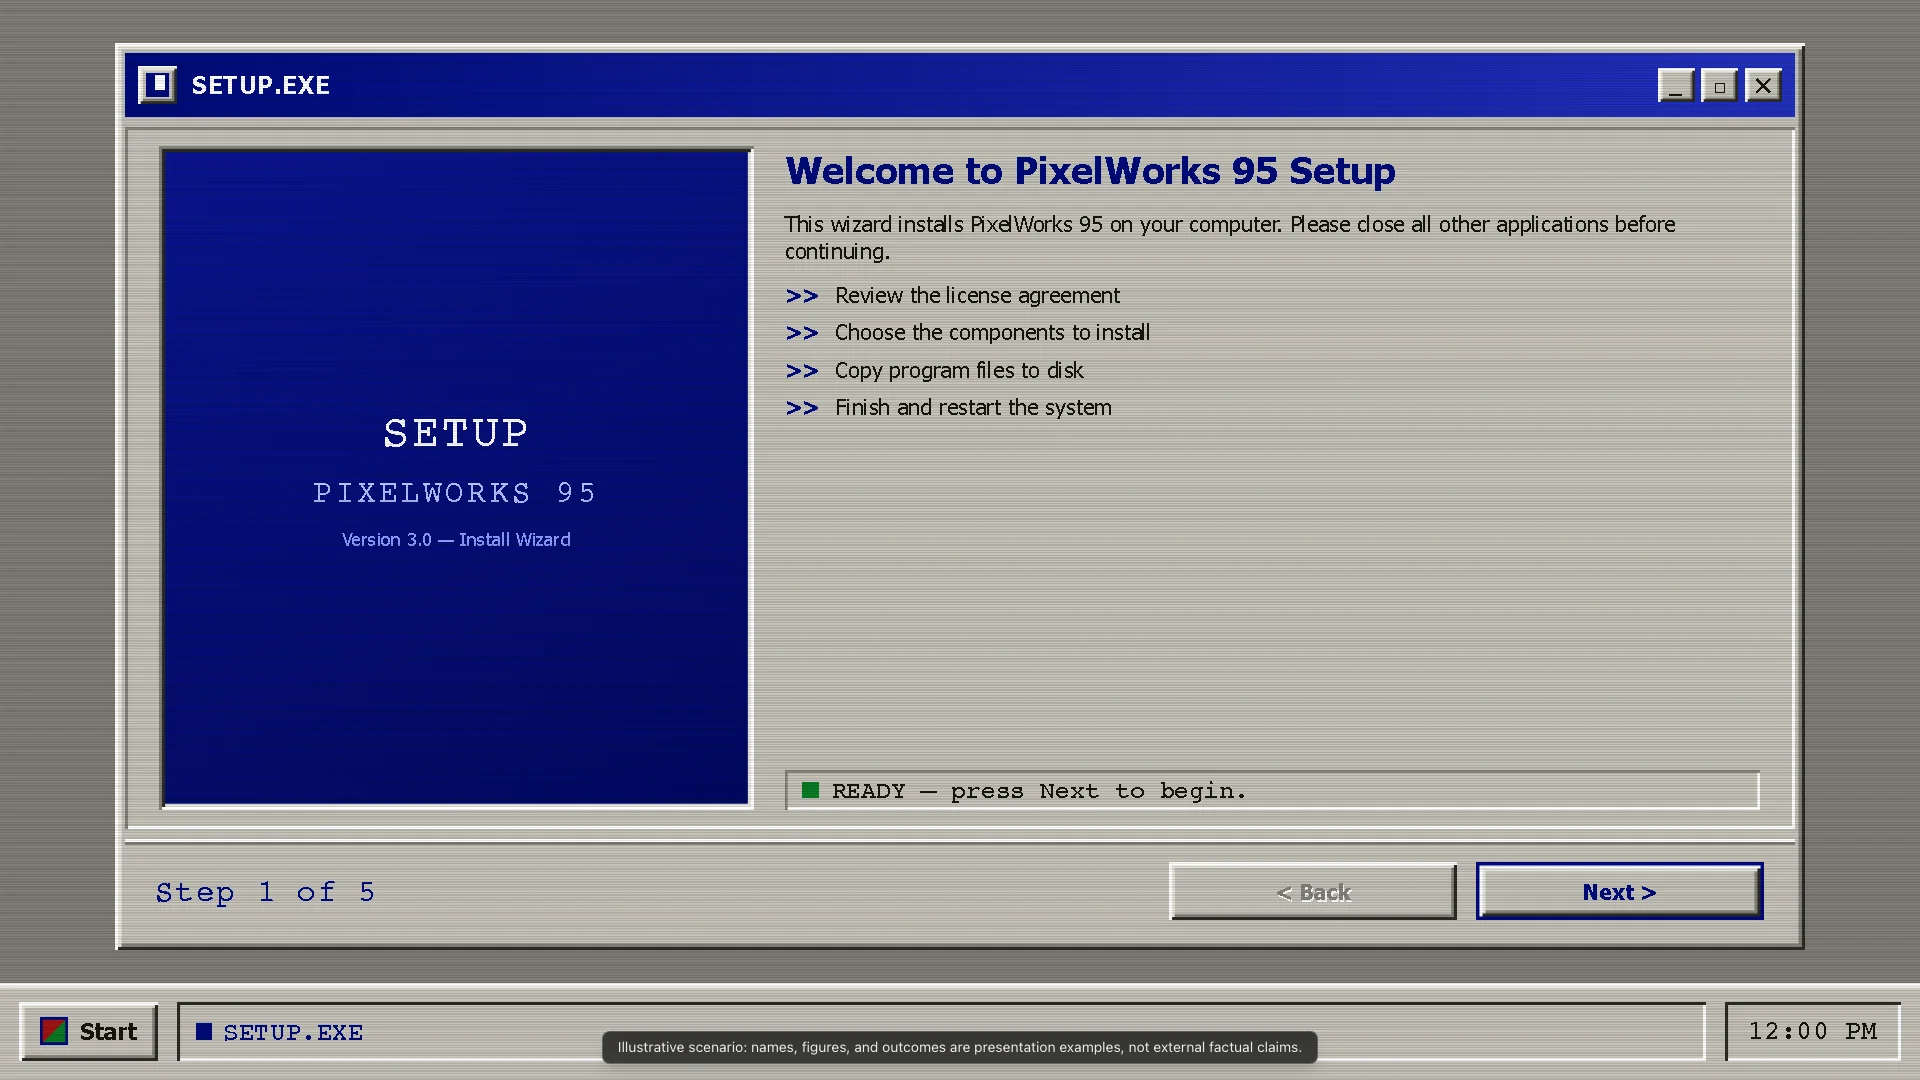1920x1080 pixels.
Task: Click "Finish and restart the system" text
Action: (973, 407)
